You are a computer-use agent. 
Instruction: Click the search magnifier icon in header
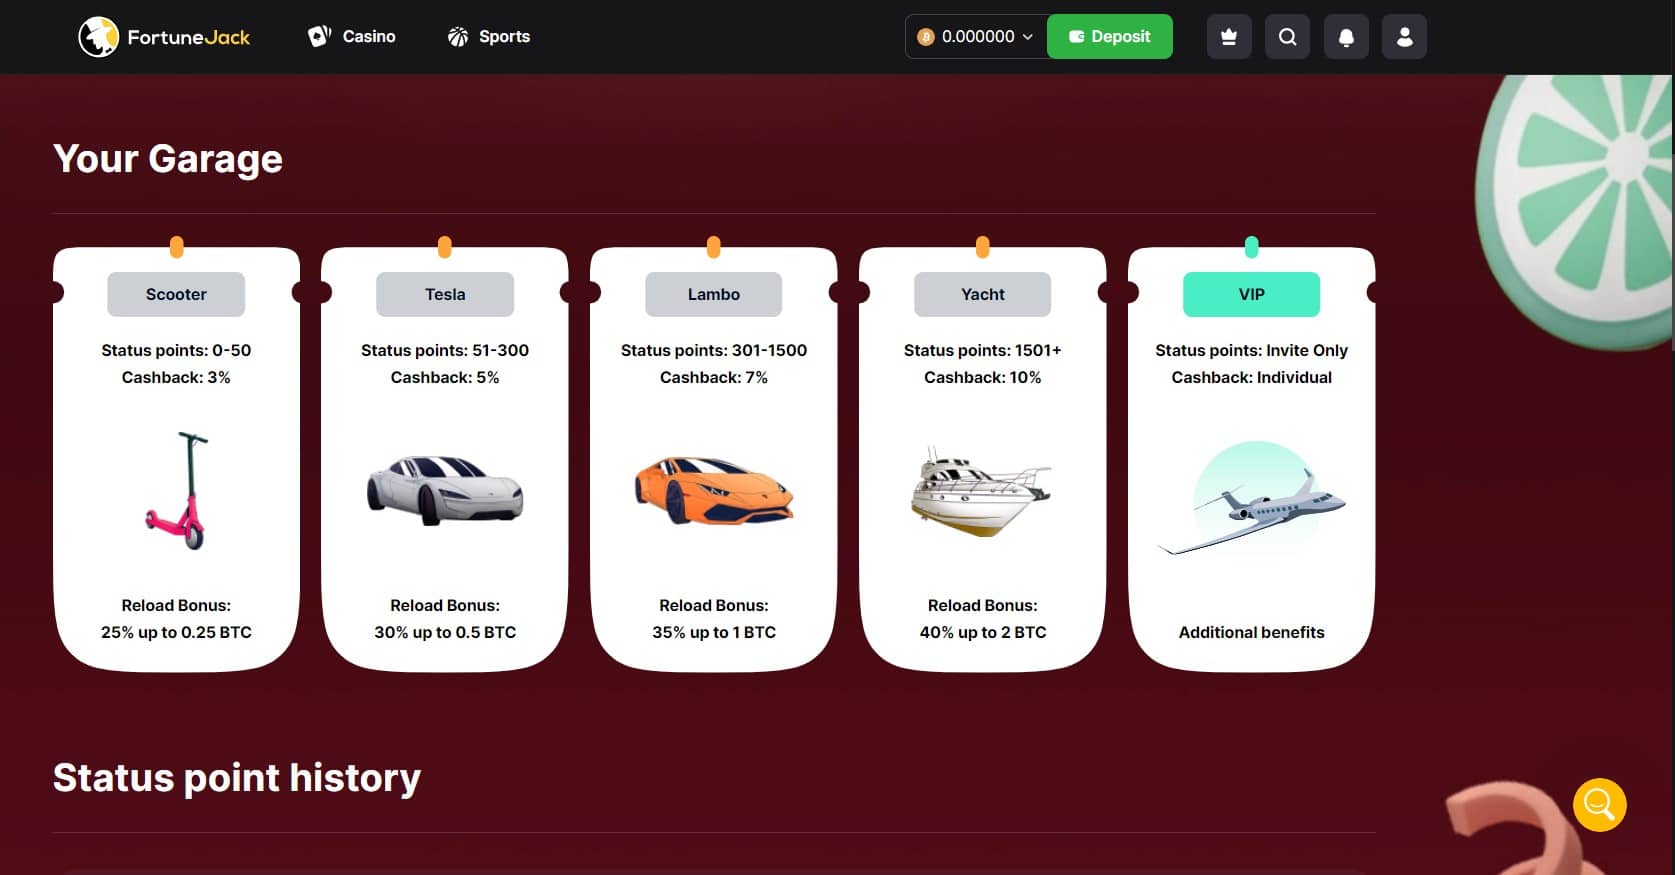coord(1287,37)
